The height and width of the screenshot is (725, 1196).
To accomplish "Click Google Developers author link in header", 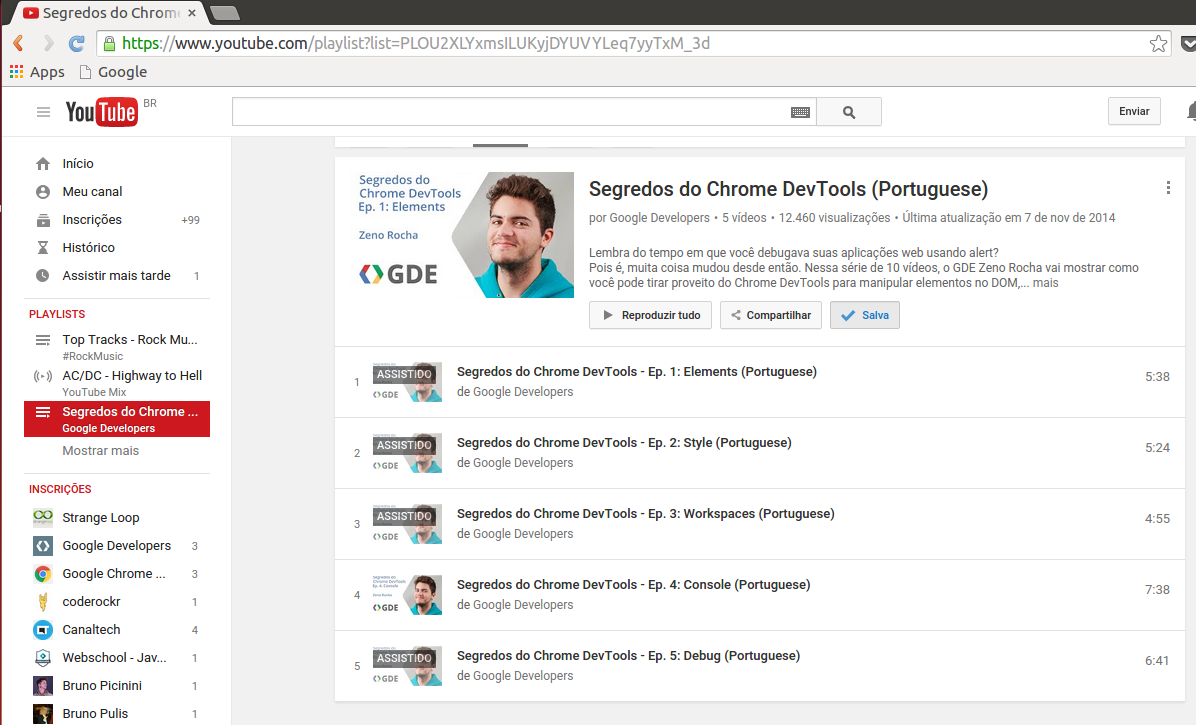I will [659, 218].
